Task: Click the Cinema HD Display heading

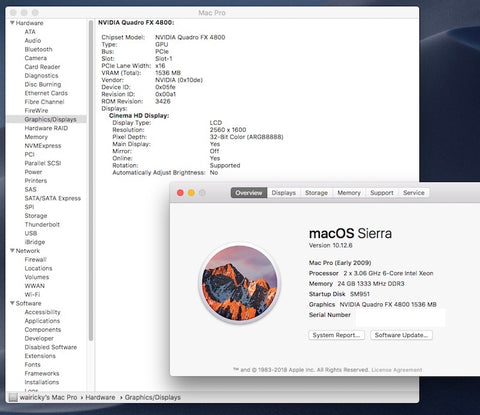Action: click(139, 116)
